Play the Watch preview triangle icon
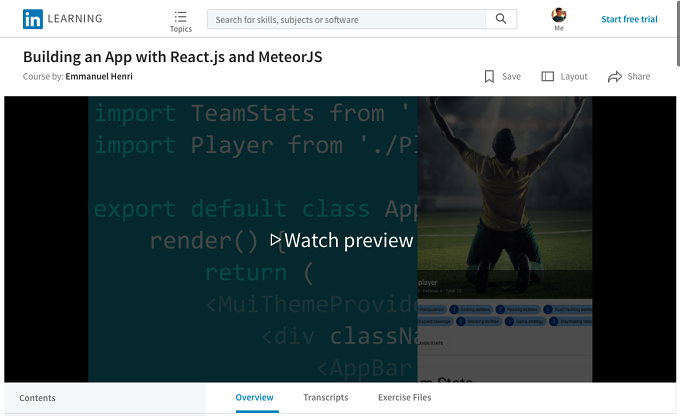 click(x=275, y=240)
